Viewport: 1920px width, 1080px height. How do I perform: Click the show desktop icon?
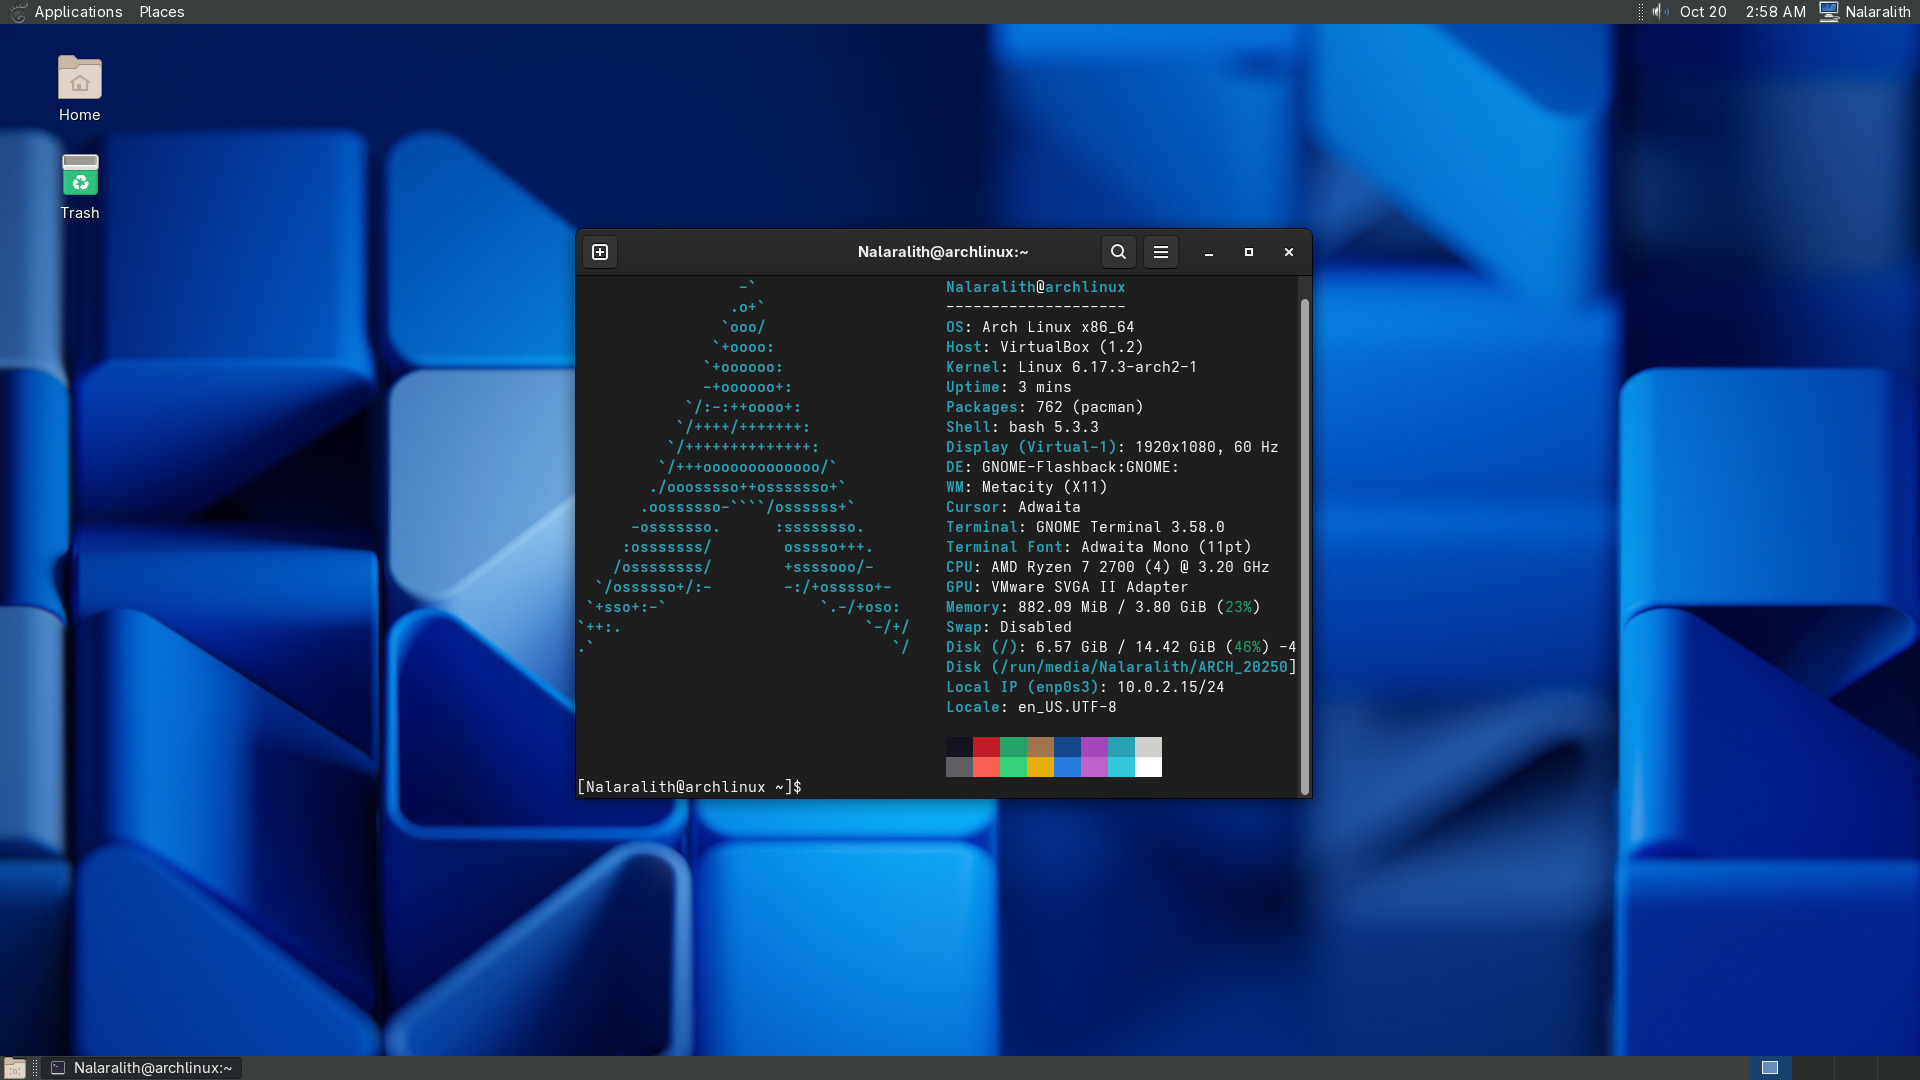pyautogui.click(x=14, y=1068)
